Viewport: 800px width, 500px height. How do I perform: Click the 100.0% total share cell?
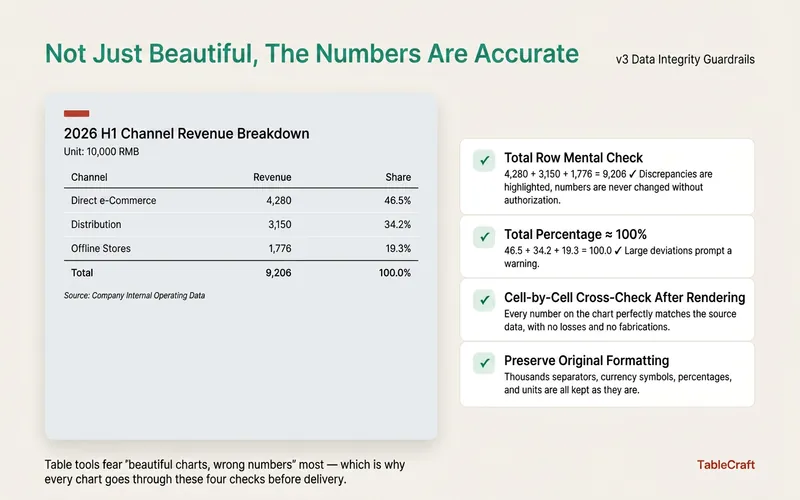pos(394,273)
